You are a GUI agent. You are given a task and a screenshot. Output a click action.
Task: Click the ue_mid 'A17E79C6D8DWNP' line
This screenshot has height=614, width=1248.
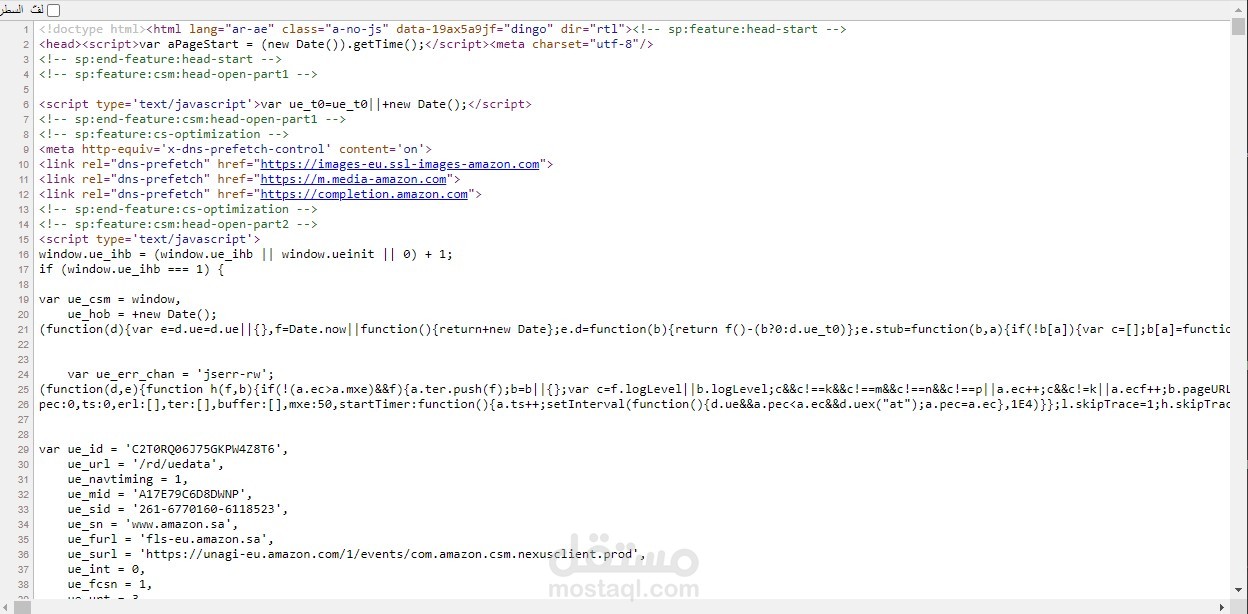[159, 494]
